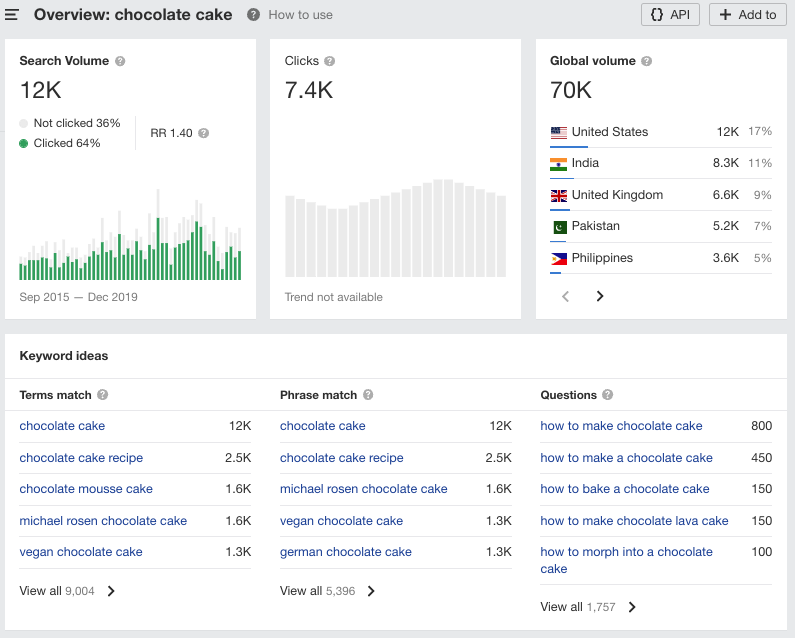This screenshot has height=638, width=795.
Task: Click the Phrase match help icon
Action: click(368, 395)
